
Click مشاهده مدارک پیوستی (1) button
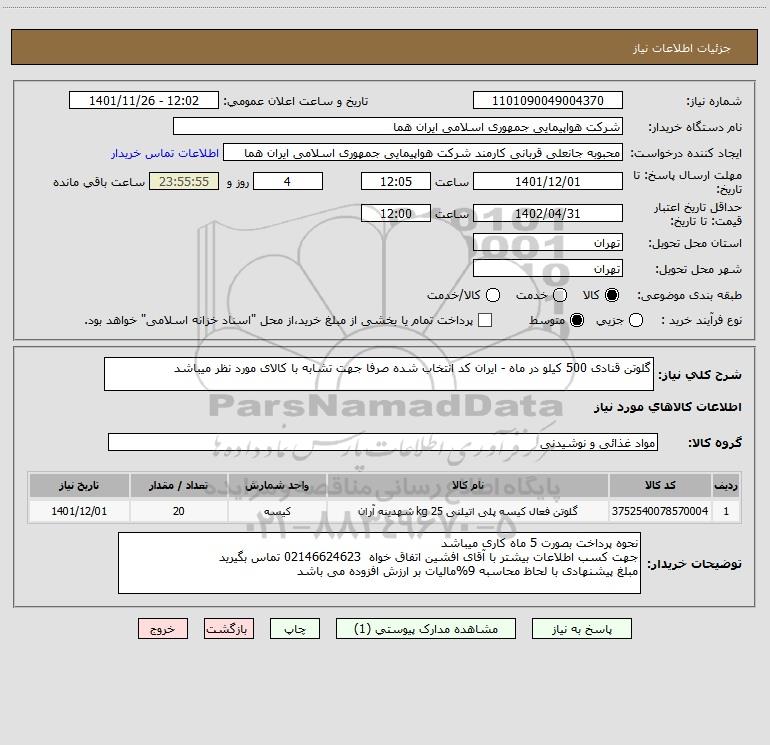click(426, 629)
